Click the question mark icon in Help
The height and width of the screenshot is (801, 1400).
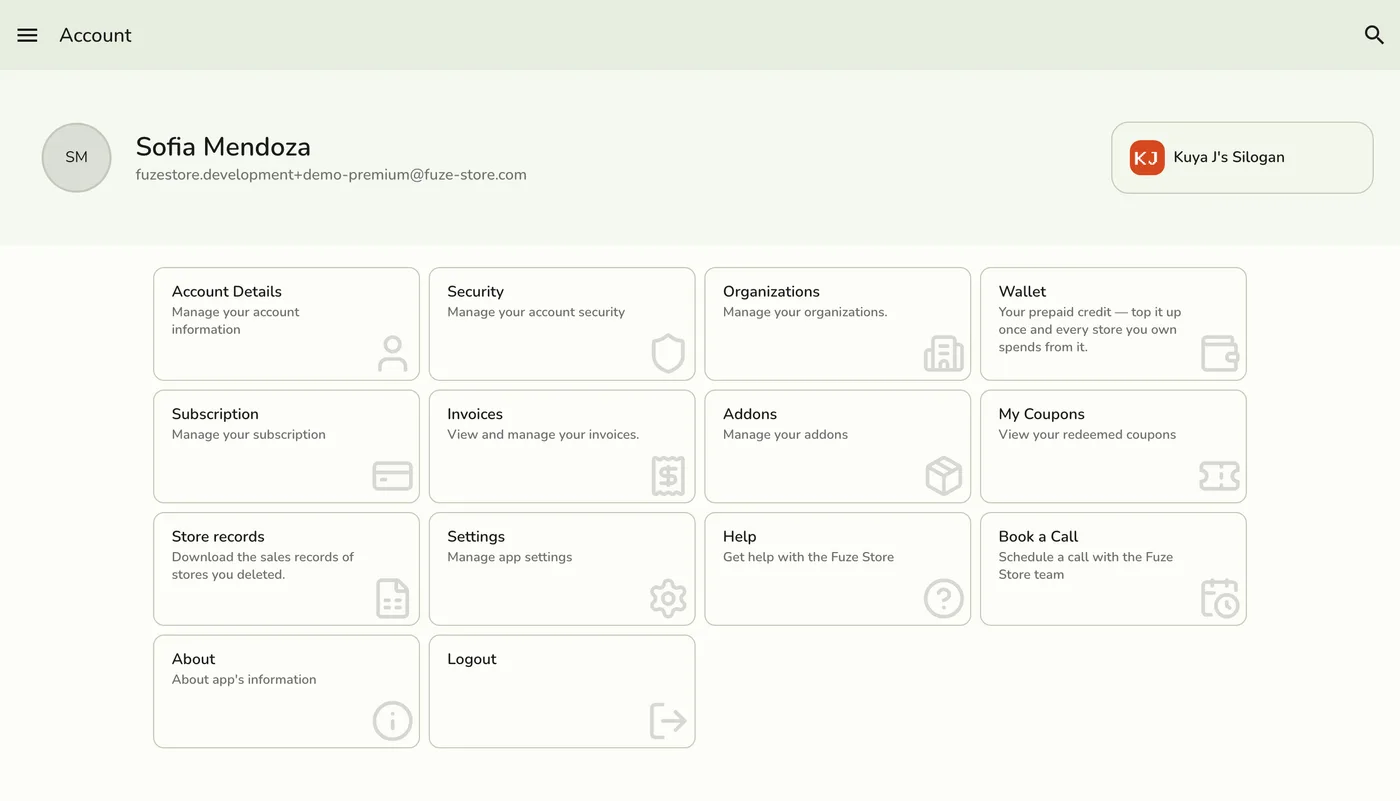(x=943, y=599)
